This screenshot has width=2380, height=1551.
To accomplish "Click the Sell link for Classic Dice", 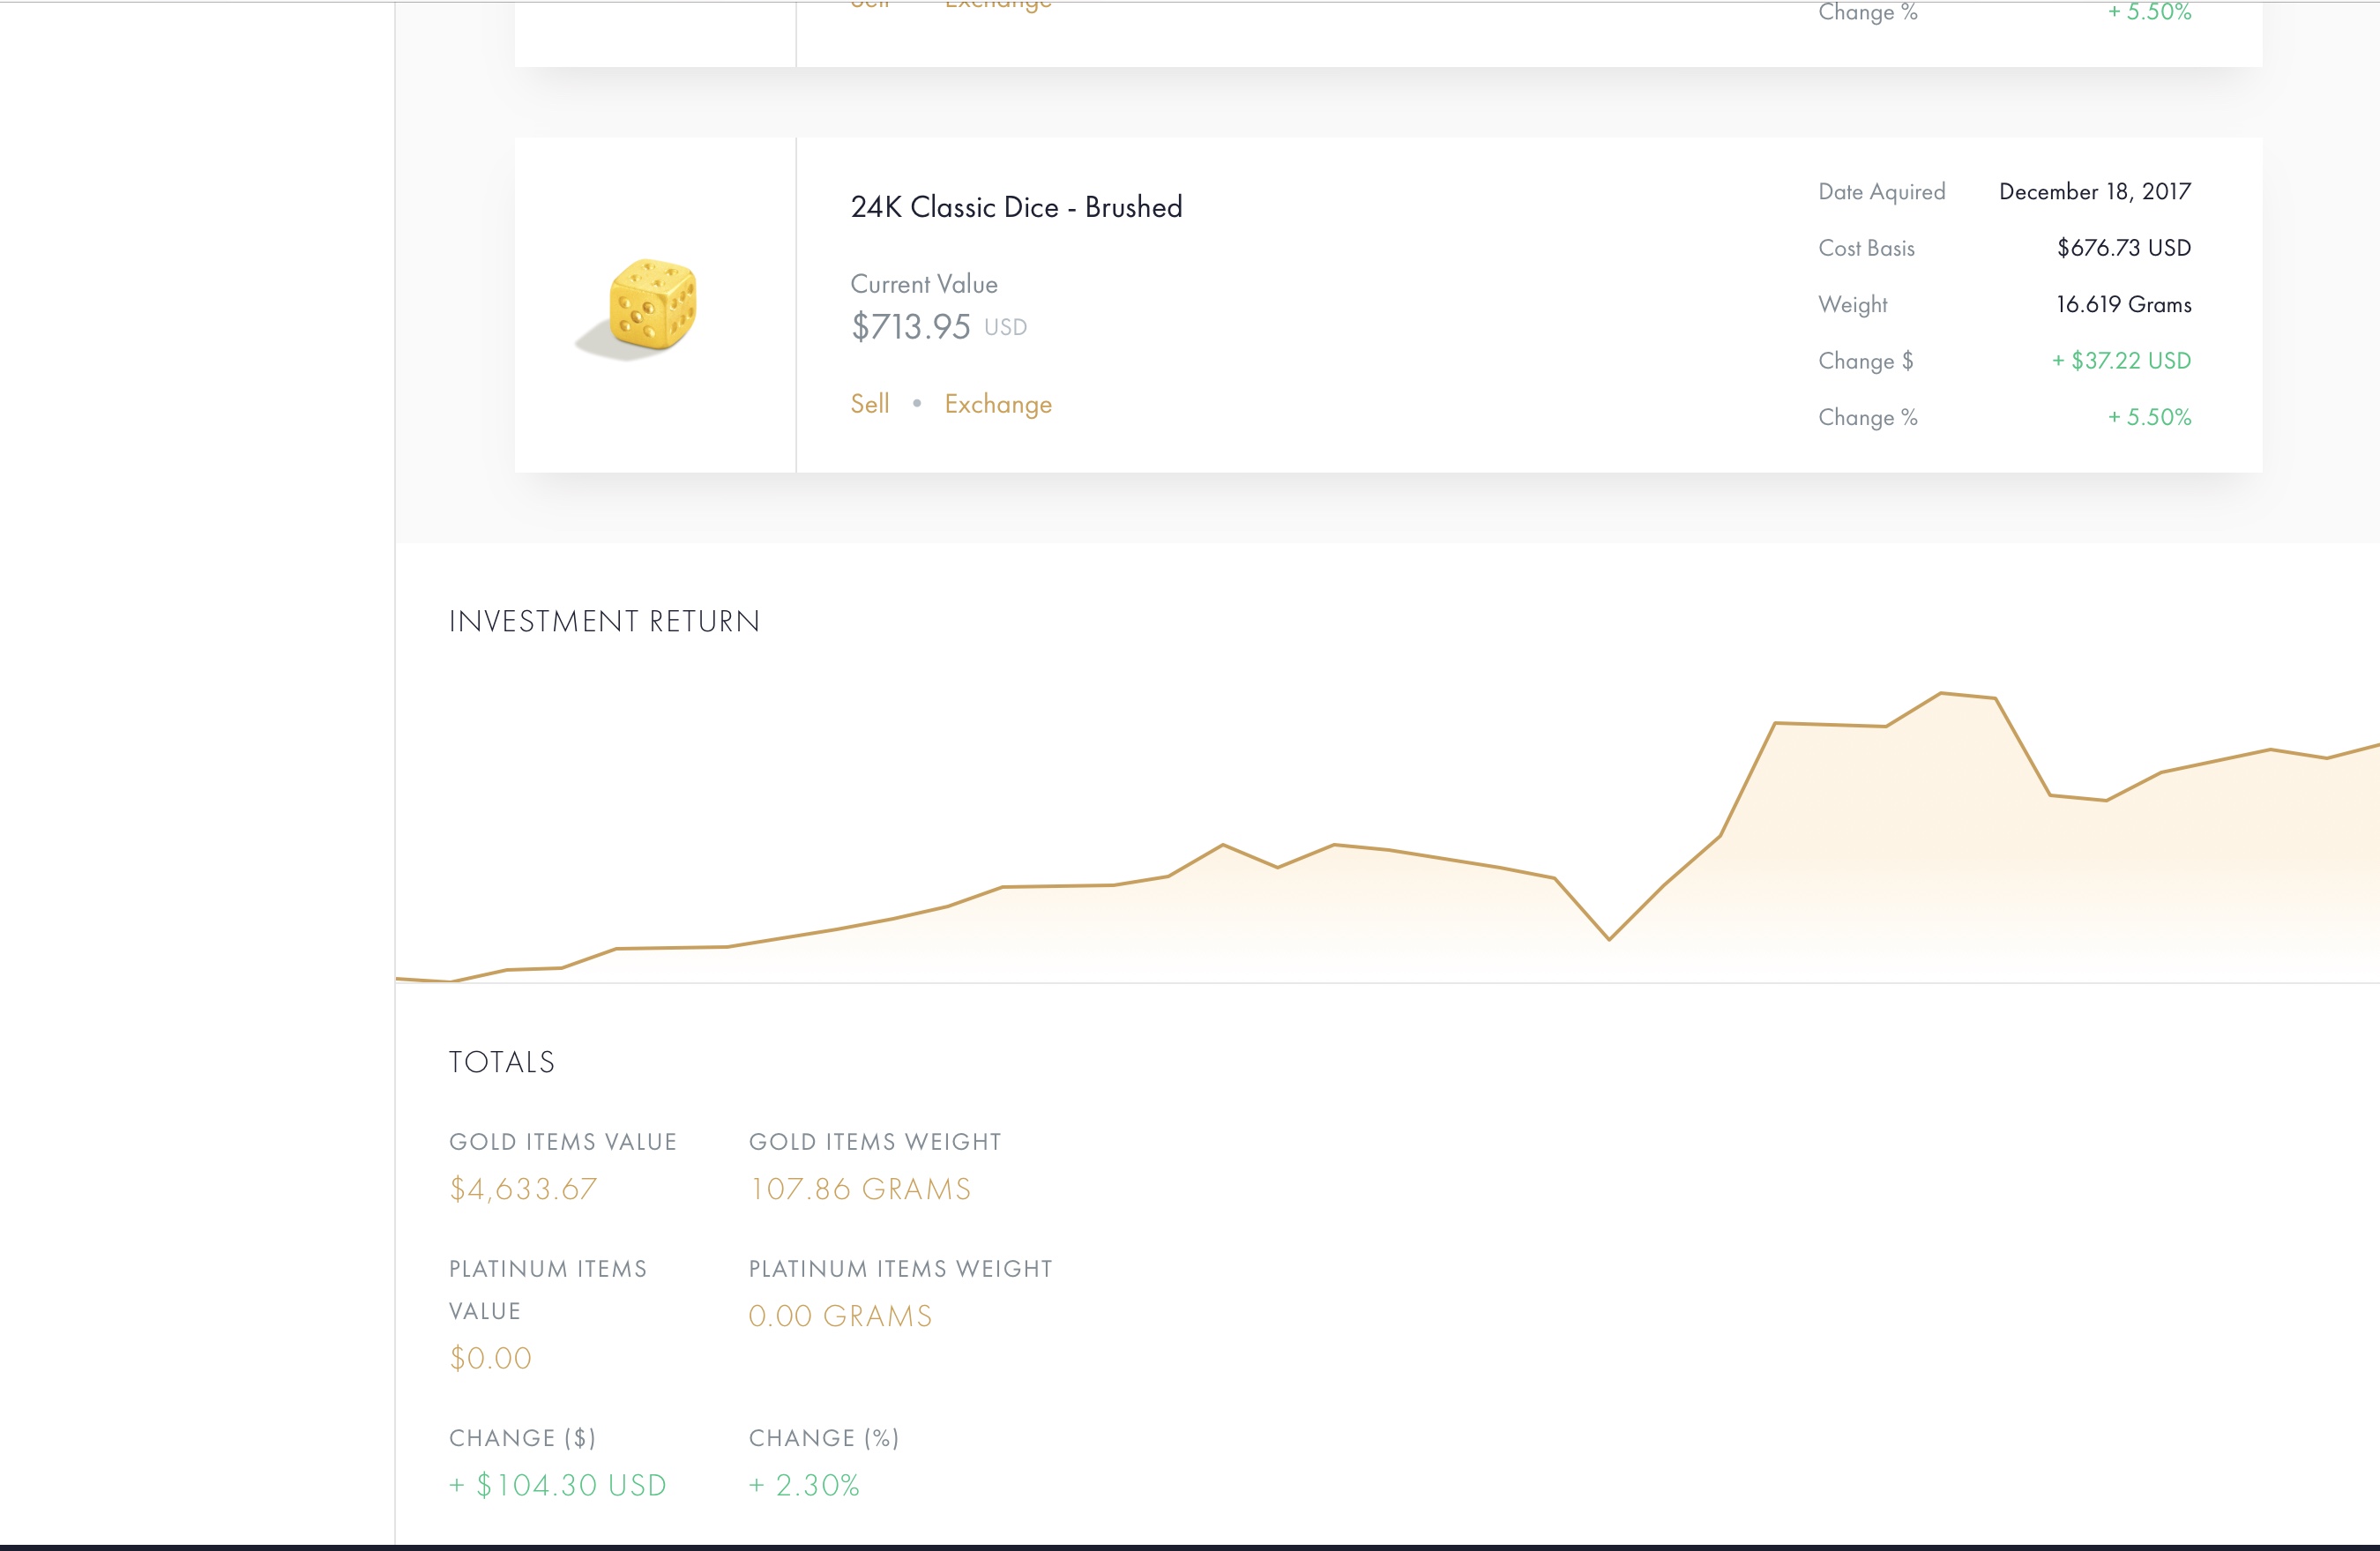I will 869,404.
